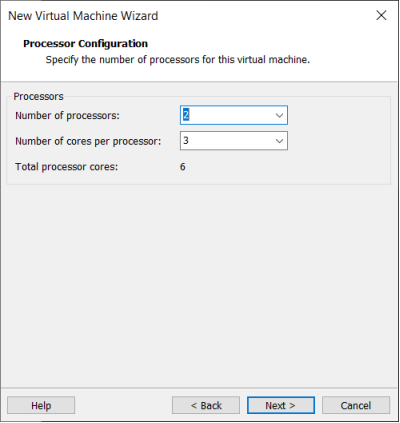Select the highlighted 2 in the processors field
Image resolution: width=400 pixels, height=423 pixels.
click(x=186, y=115)
